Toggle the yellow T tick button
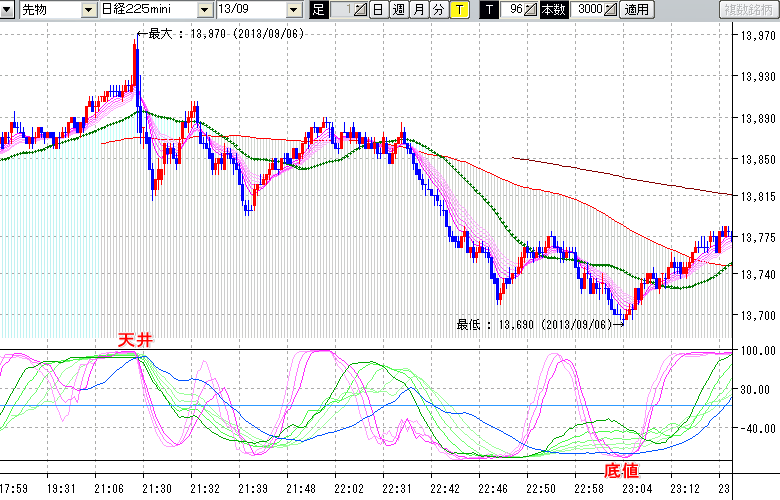 [458, 10]
